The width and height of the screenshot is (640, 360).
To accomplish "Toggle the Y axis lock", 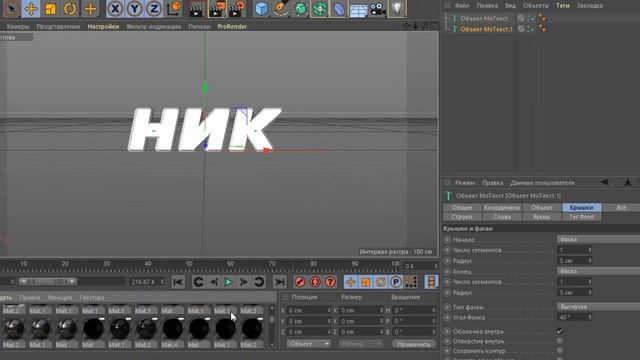I will click(x=135, y=8).
